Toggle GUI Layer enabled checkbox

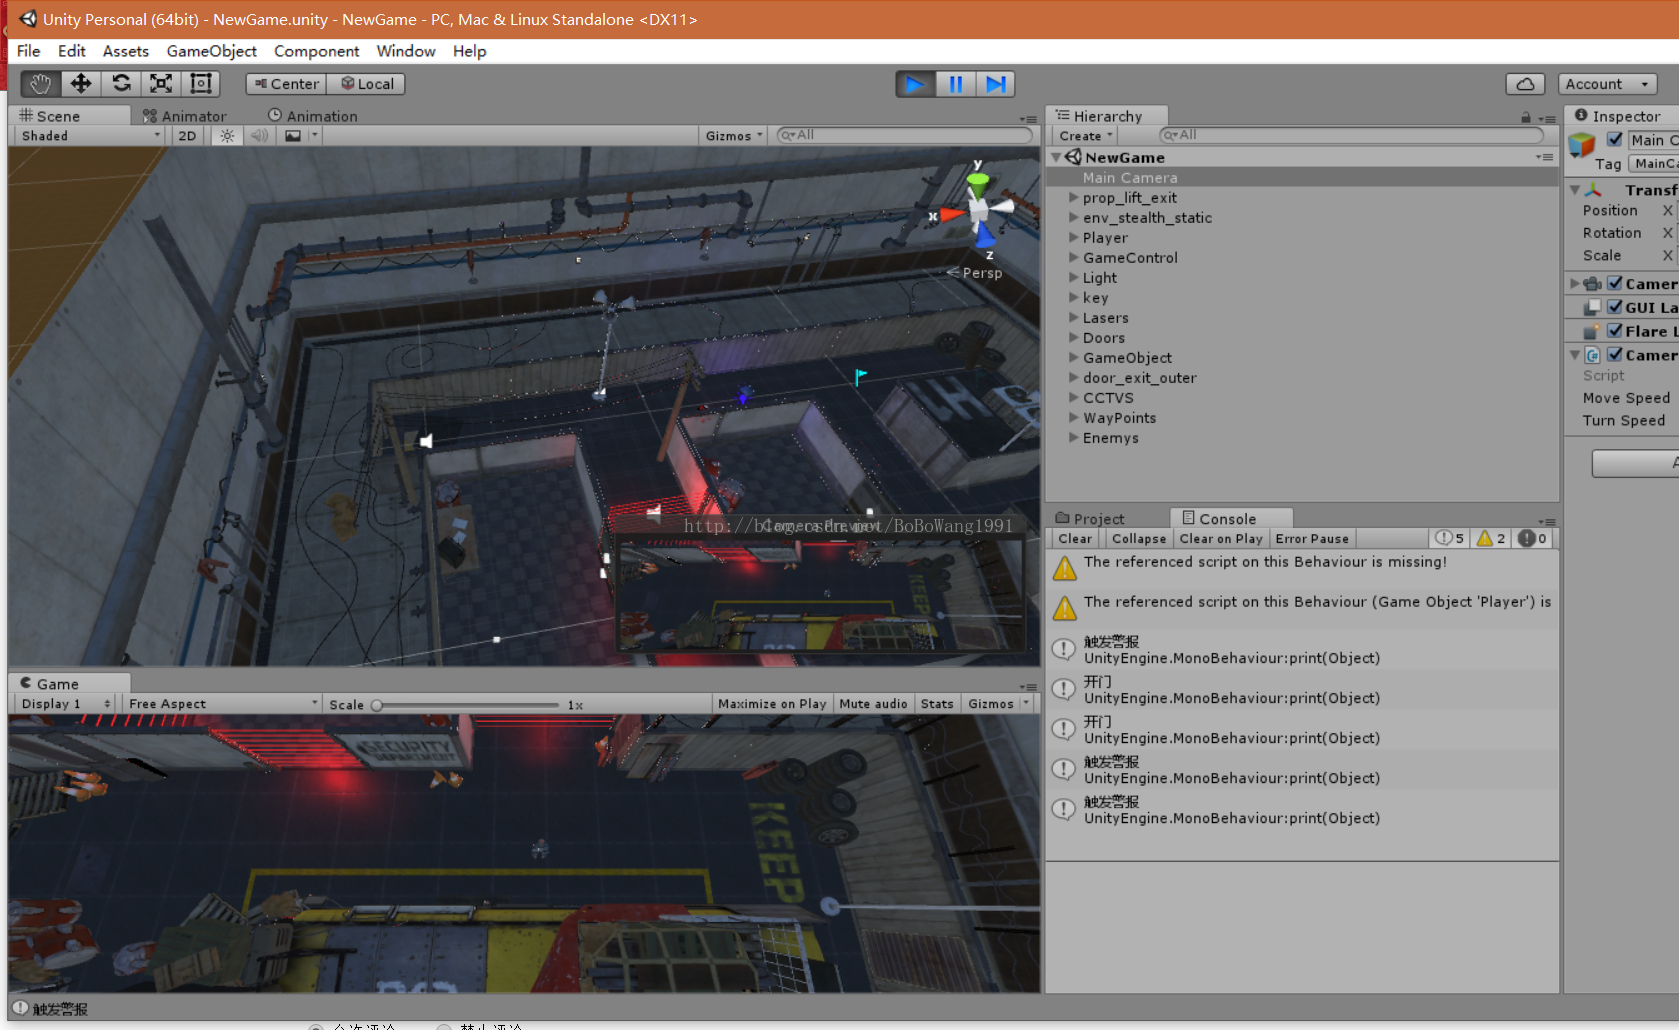point(1615,307)
